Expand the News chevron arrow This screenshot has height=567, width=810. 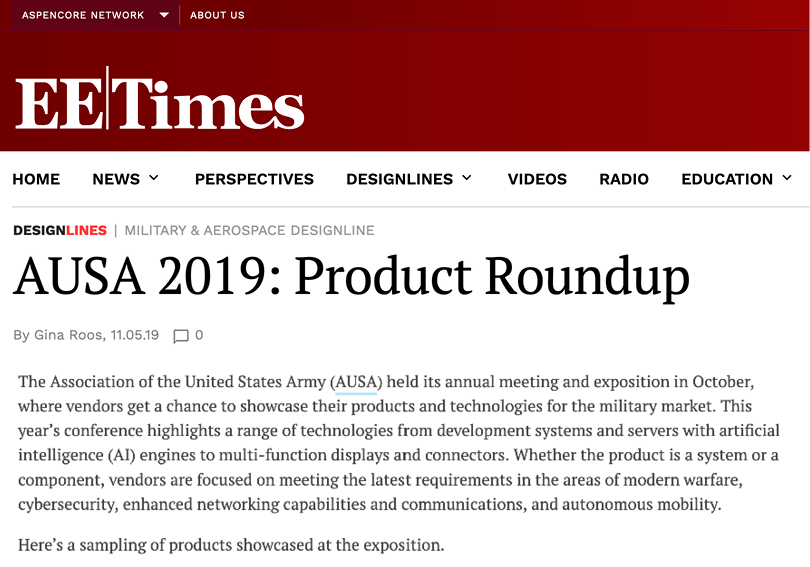click(x=153, y=178)
